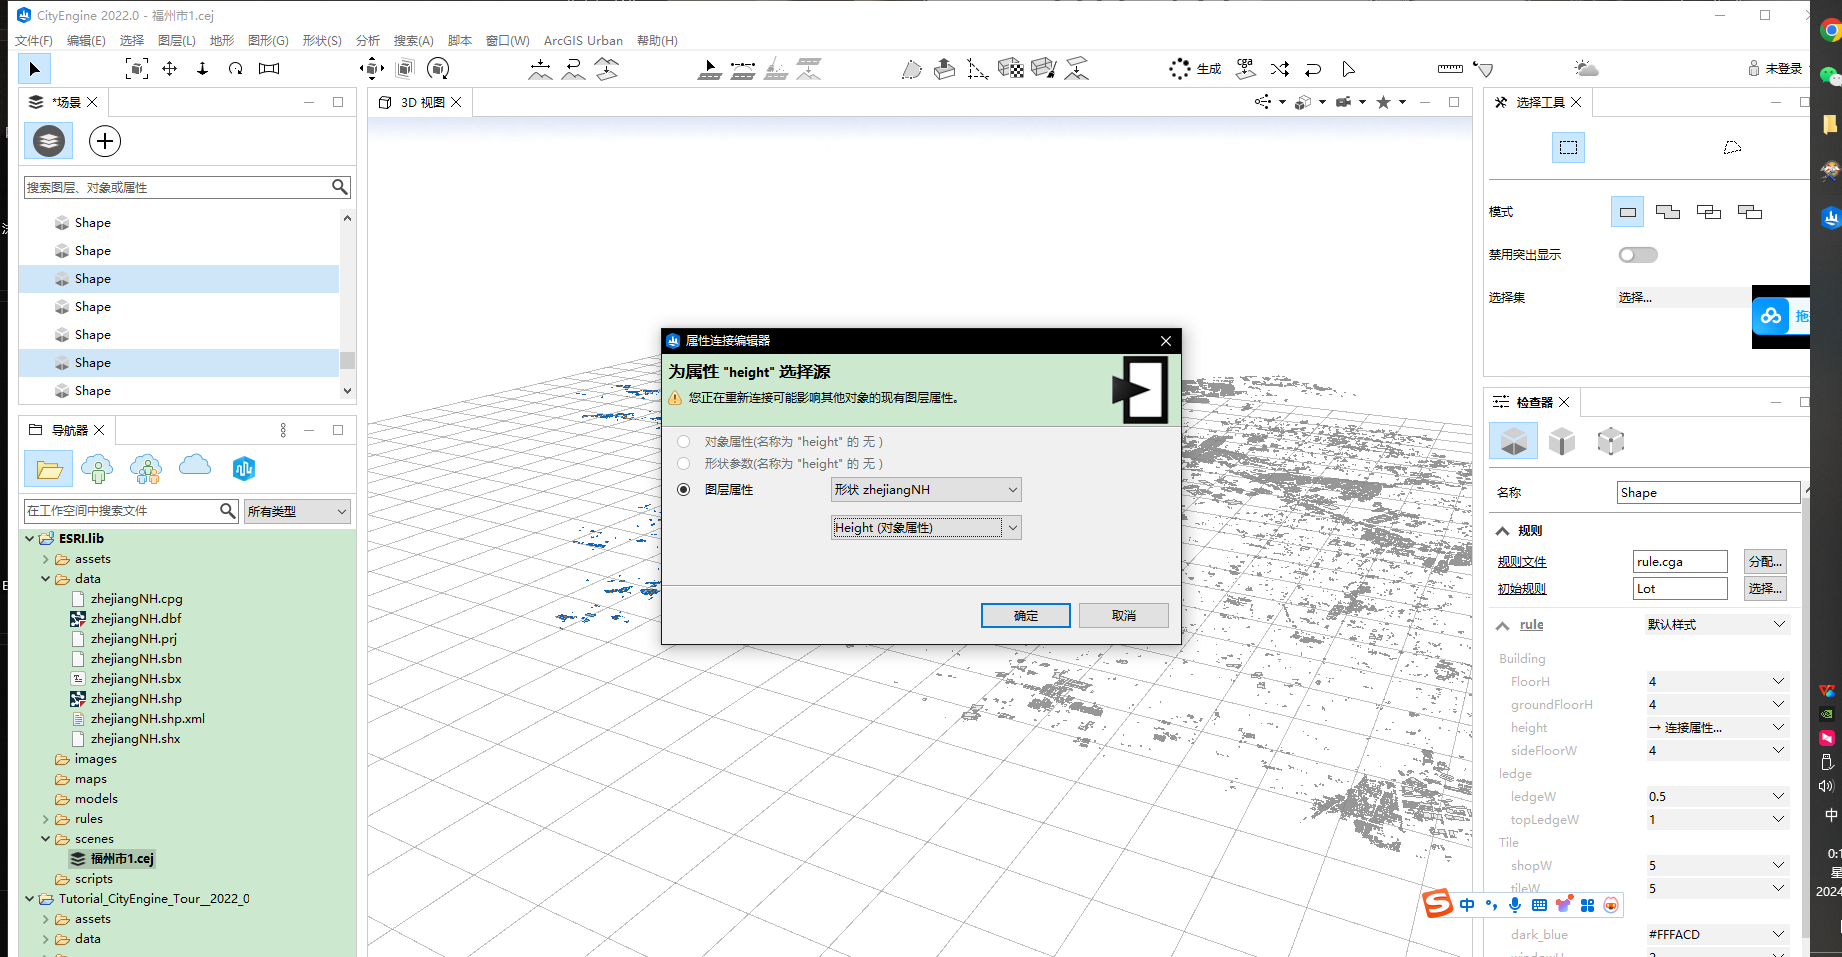Viewport: 1842px width, 957px height.
Task: Open the ArcGIS Urban menu
Action: (583, 40)
